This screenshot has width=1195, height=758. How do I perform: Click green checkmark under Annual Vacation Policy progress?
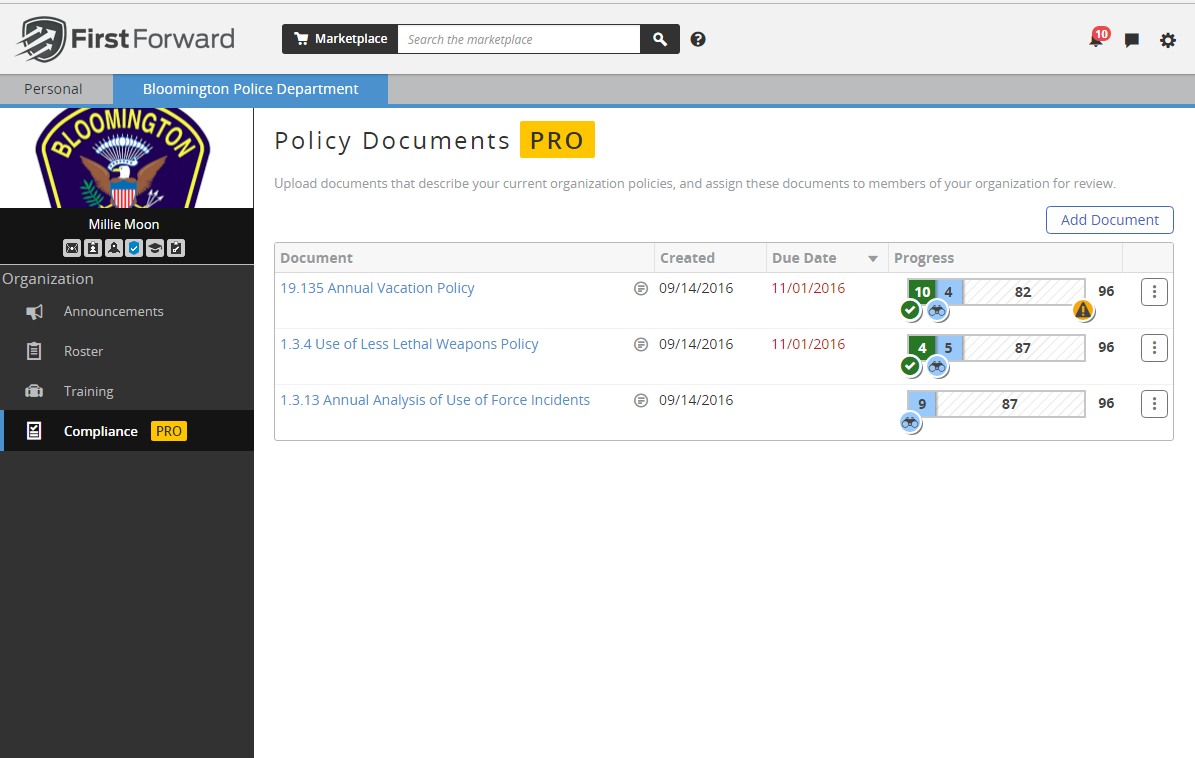tap(910, 310)
